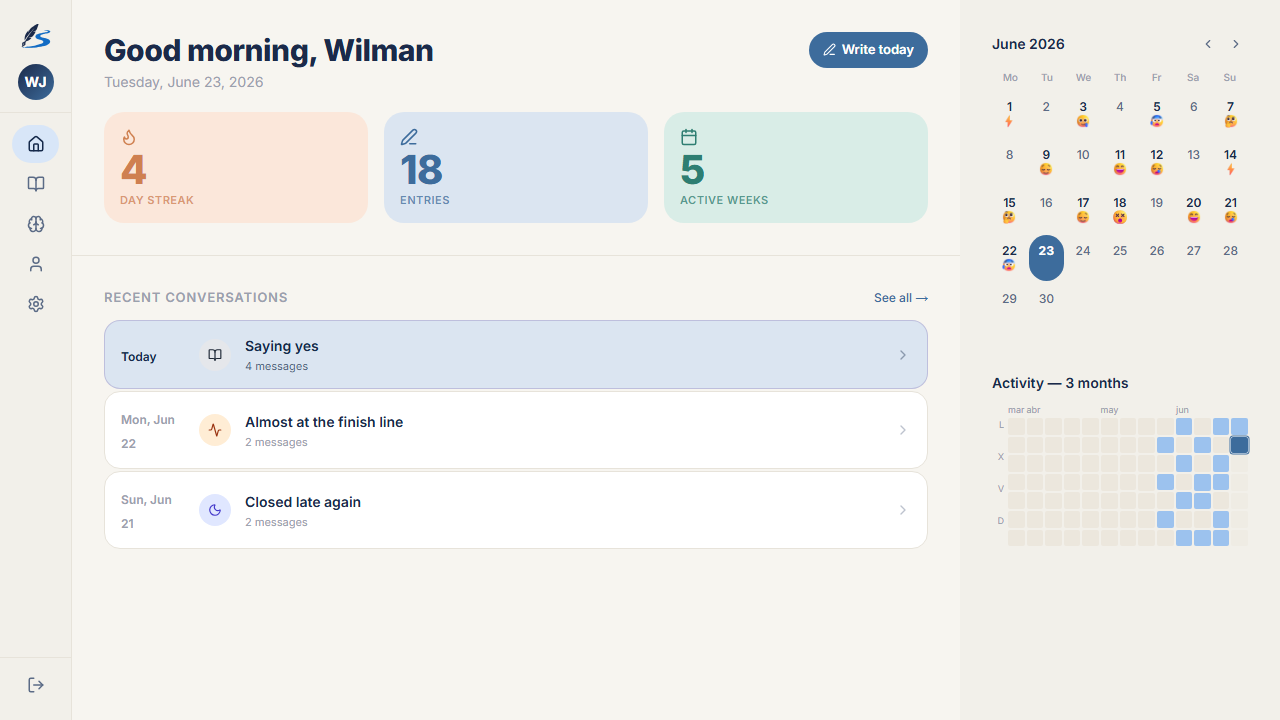The width and height of the screenshot is (1280, 720).
Task: Click the moon icon beside Closed late again
Action: [x=215, y=510]
